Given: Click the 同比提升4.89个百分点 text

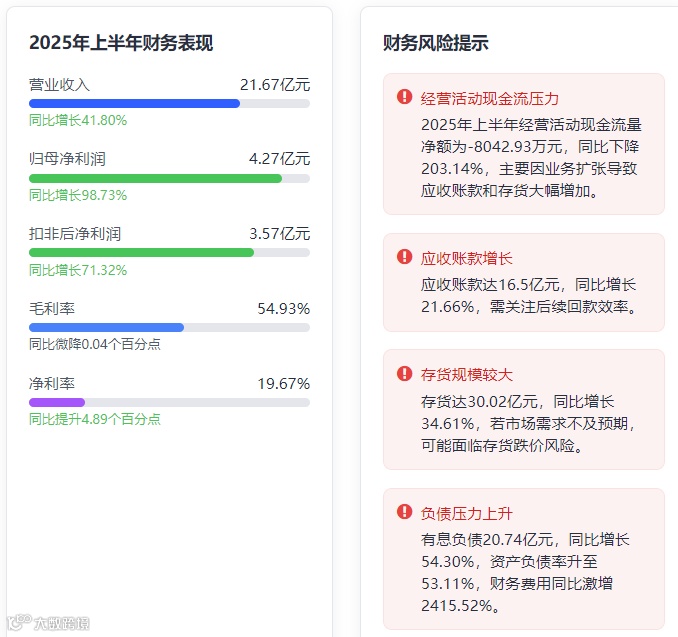Looking at the screenshot, I should click(x=95, y=419).
